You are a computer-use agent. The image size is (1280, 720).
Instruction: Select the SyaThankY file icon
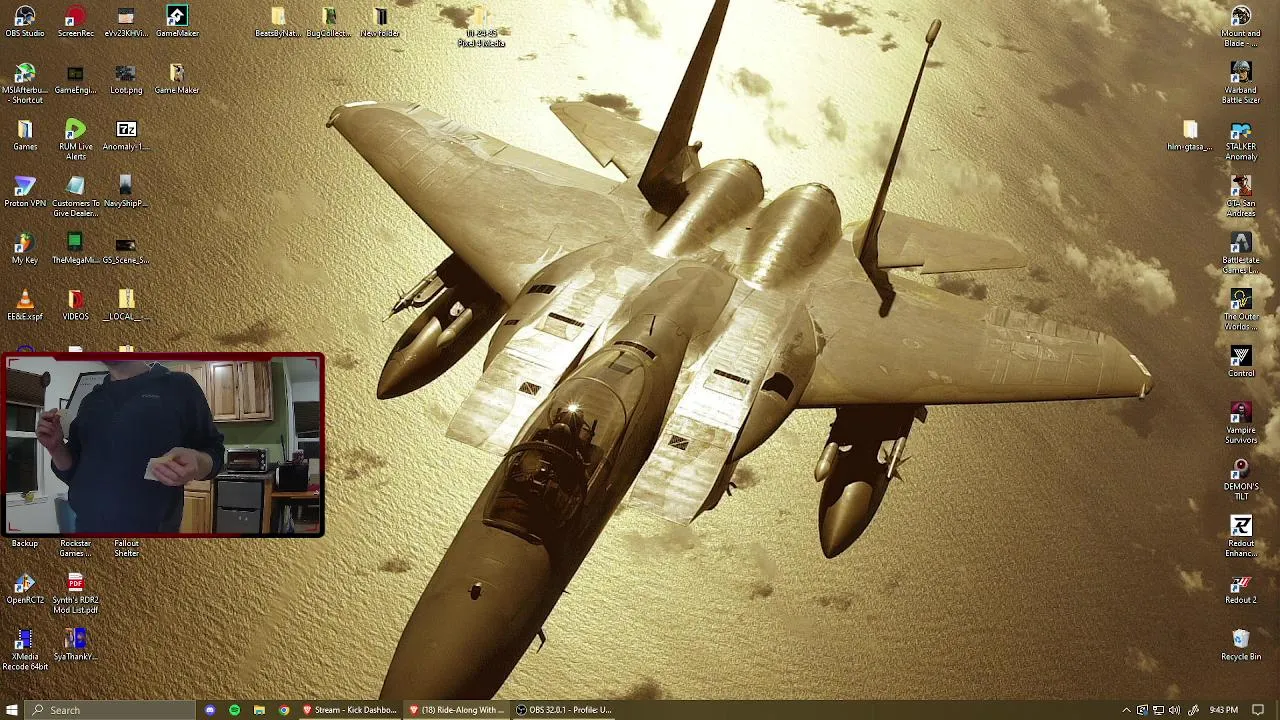coord(75,645)
